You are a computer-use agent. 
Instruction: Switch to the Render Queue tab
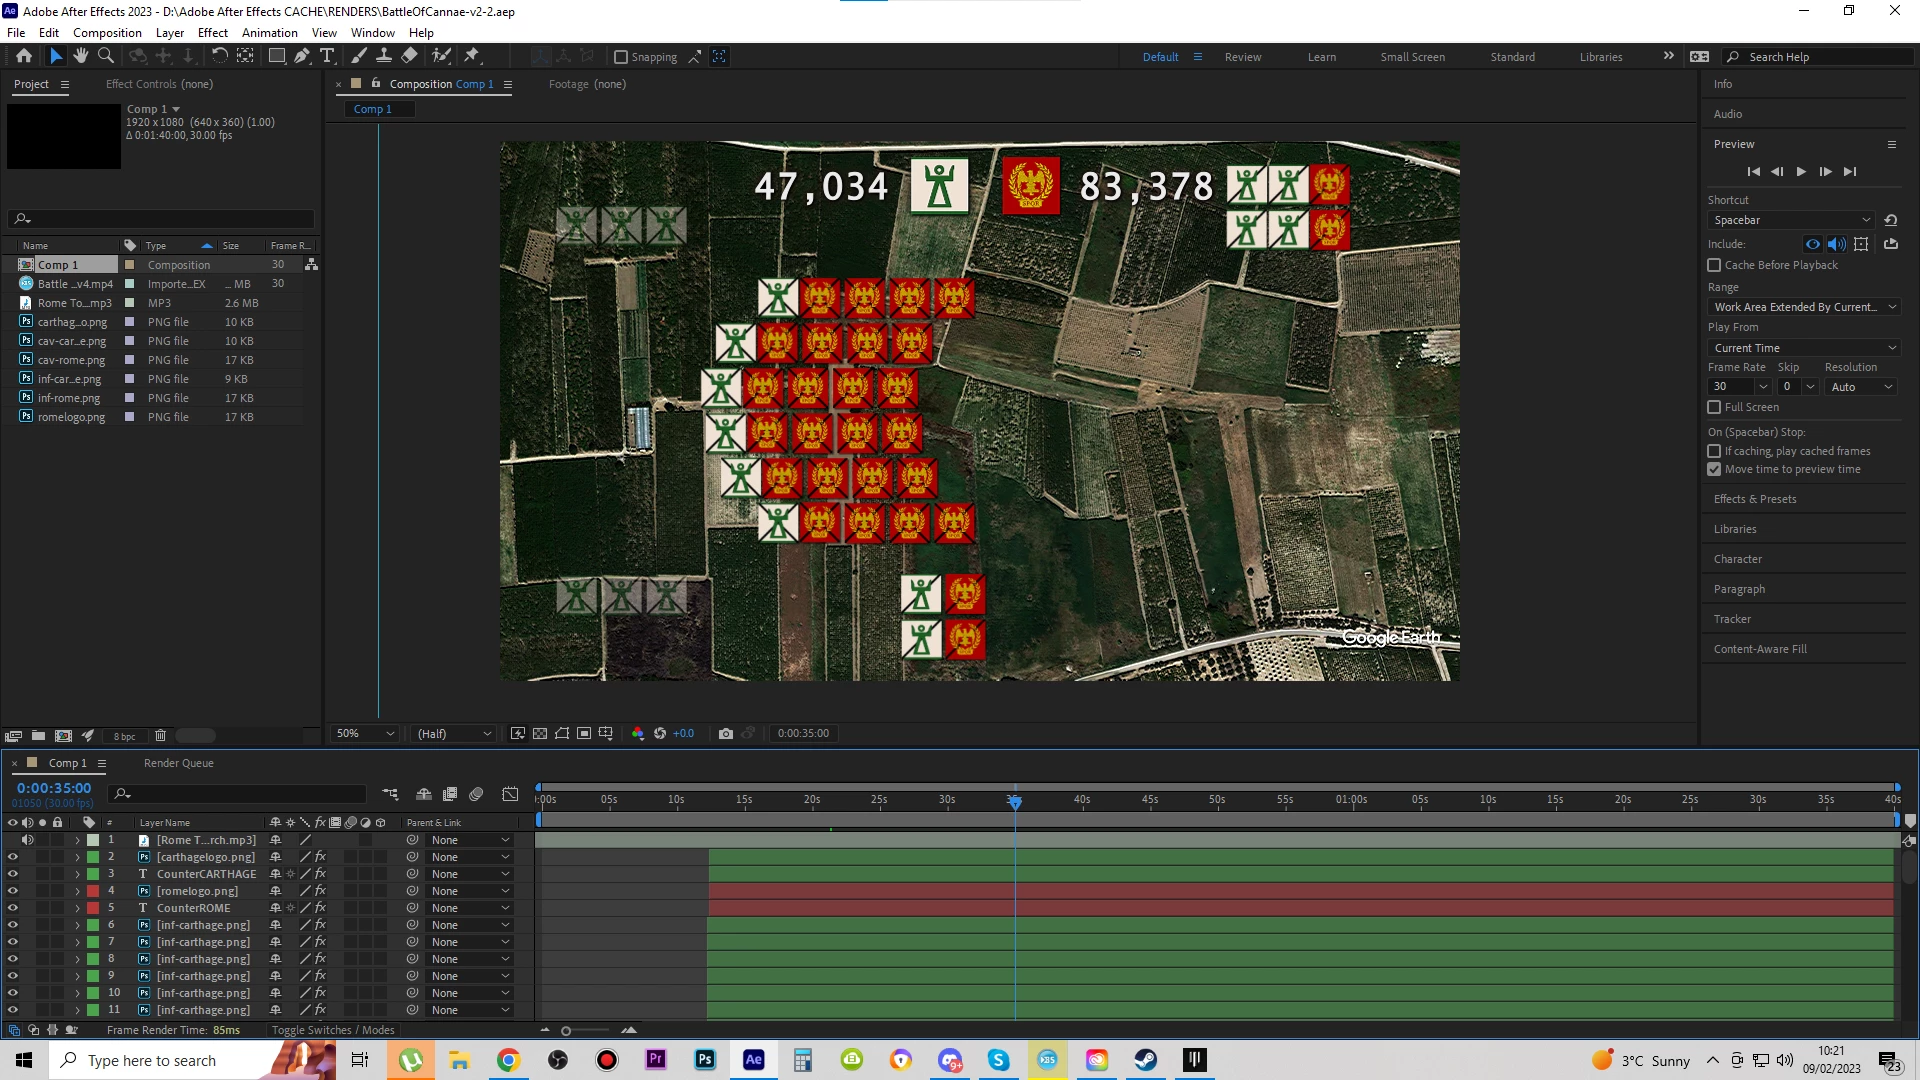coord(178,763)
